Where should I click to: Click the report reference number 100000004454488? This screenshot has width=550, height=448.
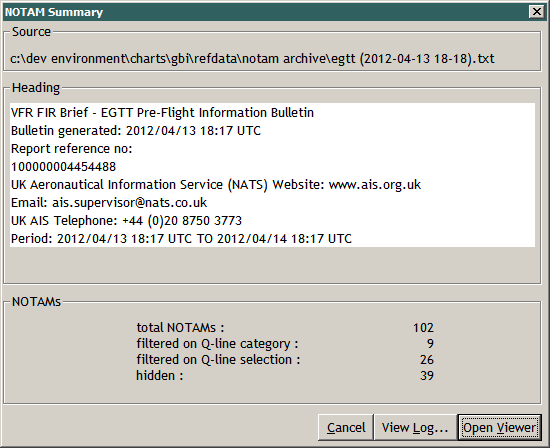point(63,167)
